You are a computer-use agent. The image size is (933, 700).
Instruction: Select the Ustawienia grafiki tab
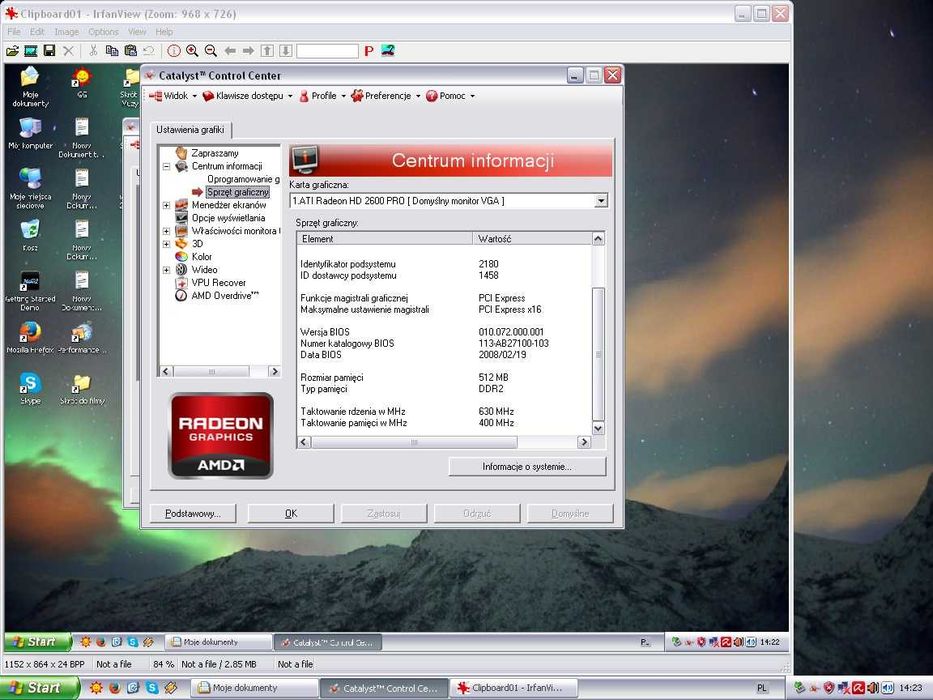point(190,130)
